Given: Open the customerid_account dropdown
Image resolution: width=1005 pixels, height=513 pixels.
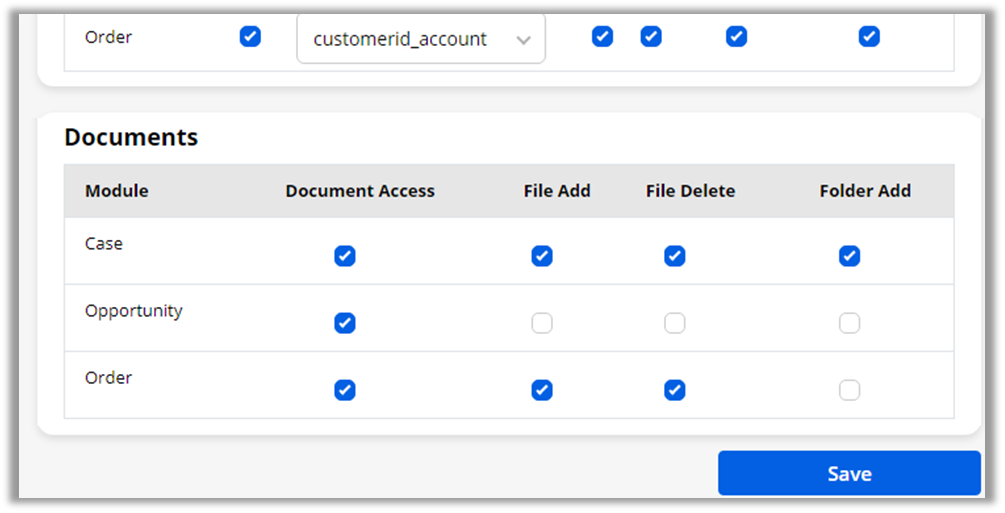Looking at the screenshot, I should point(421,39).
